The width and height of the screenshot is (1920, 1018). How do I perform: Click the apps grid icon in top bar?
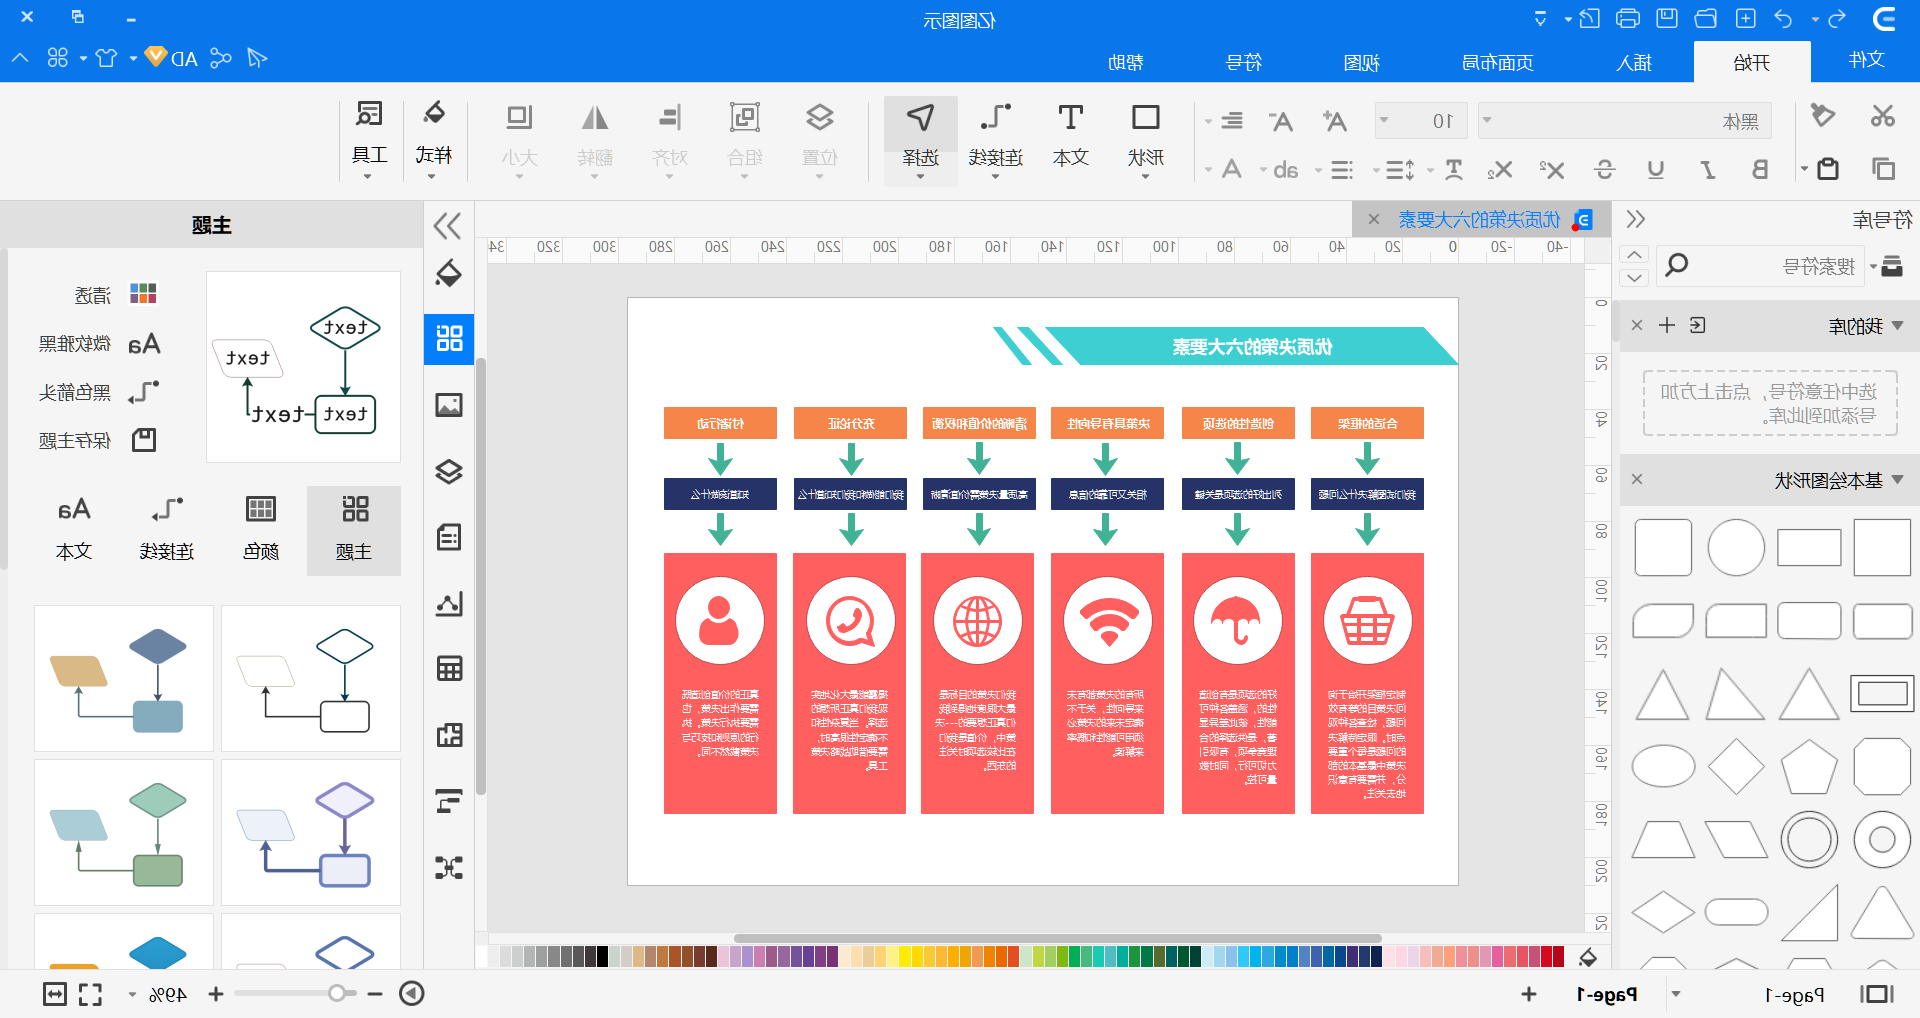click(x=58, y=58)
